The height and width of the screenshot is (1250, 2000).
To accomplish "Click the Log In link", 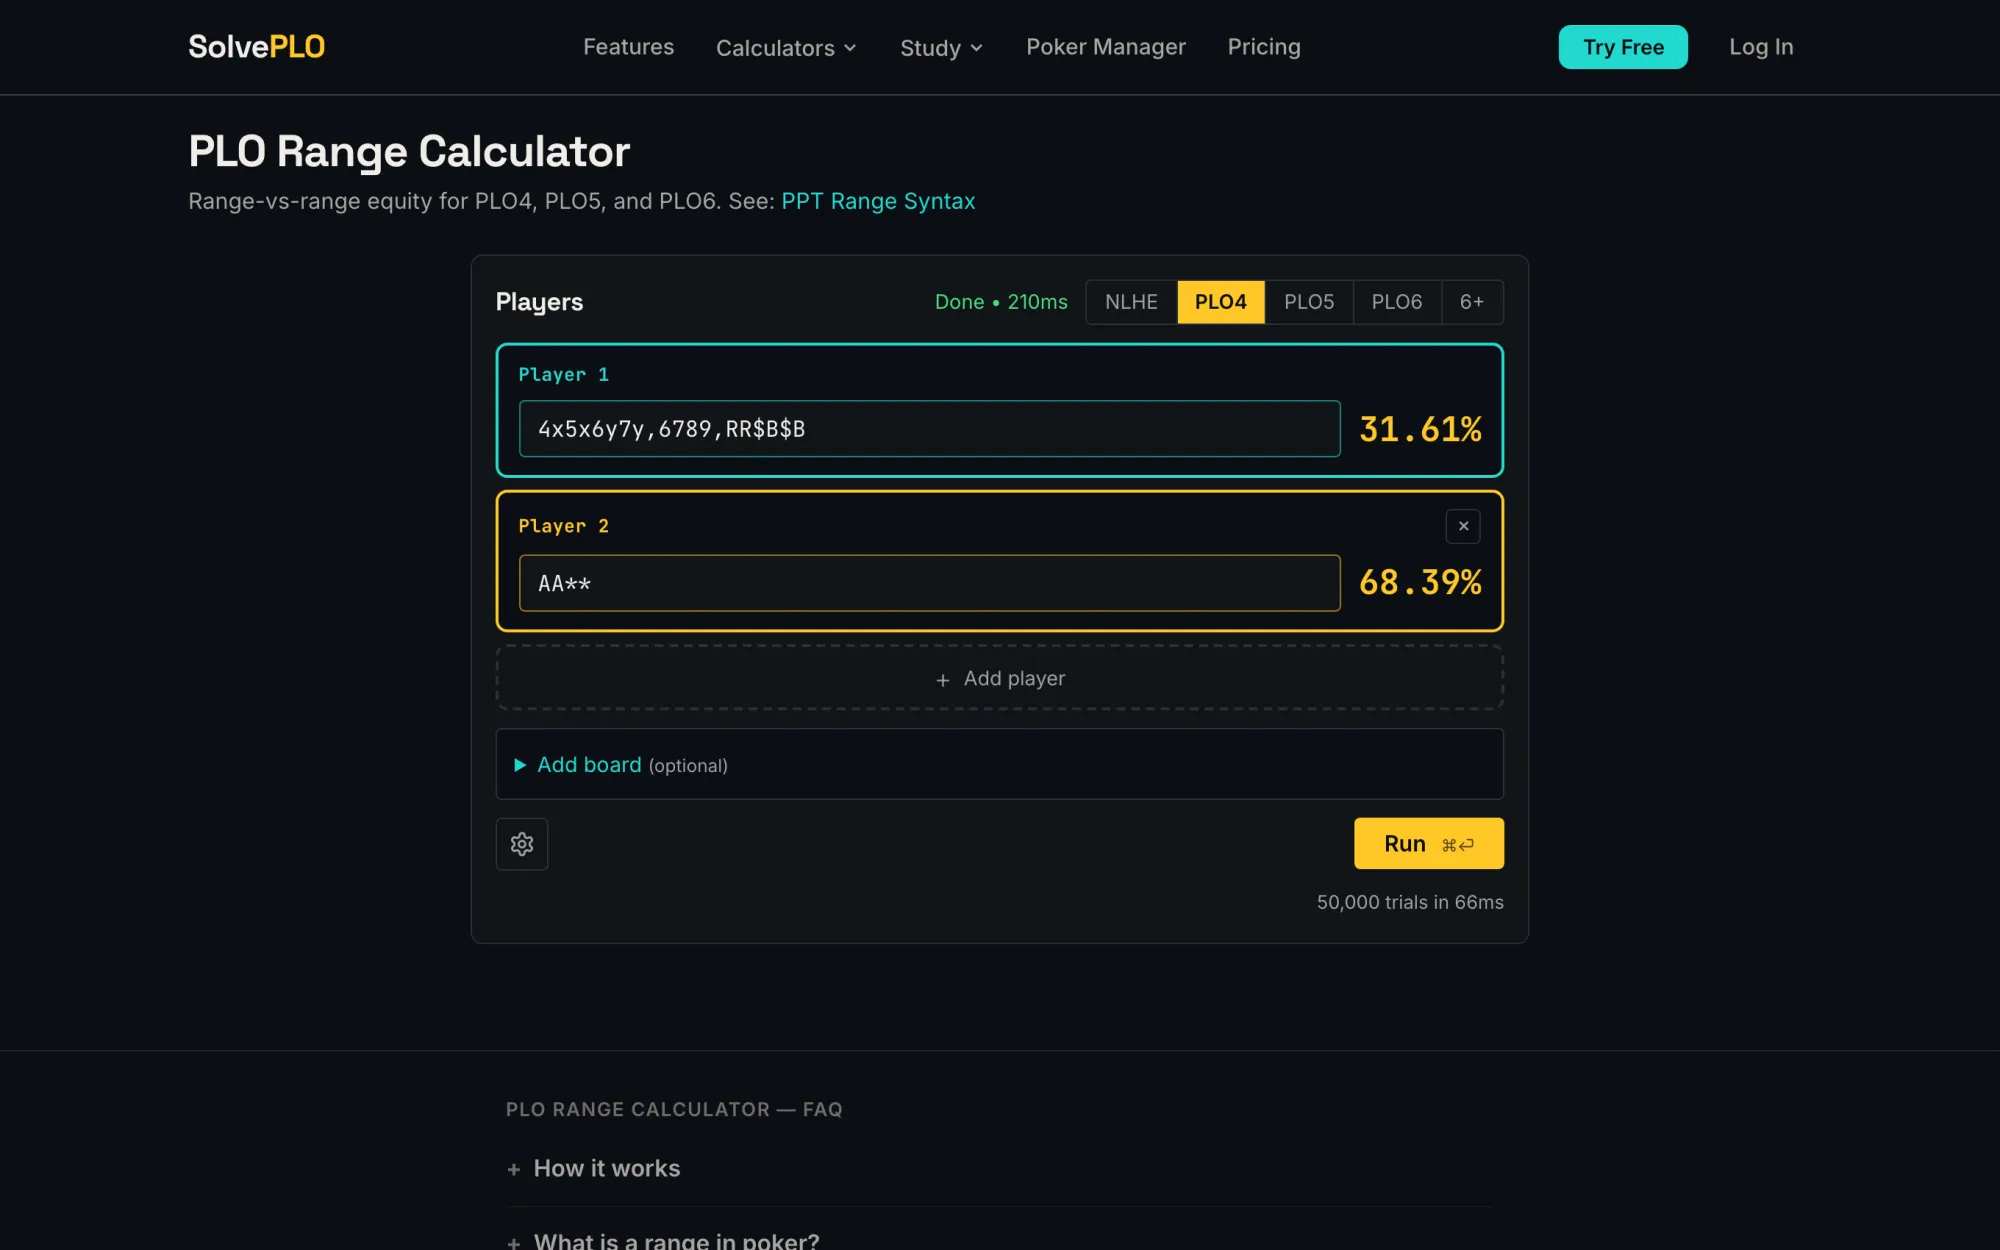I will click(1761, 47).
